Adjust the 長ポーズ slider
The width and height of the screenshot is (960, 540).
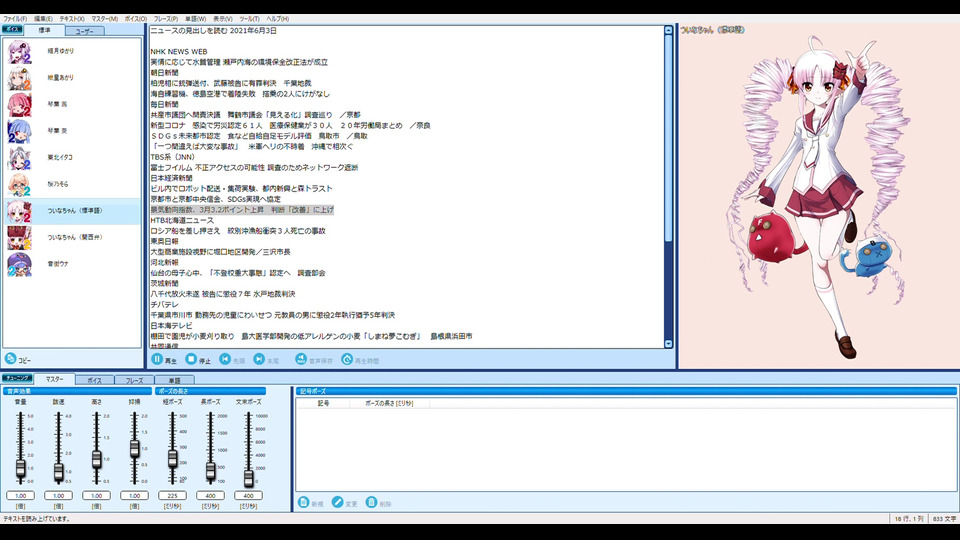[210, 470]
